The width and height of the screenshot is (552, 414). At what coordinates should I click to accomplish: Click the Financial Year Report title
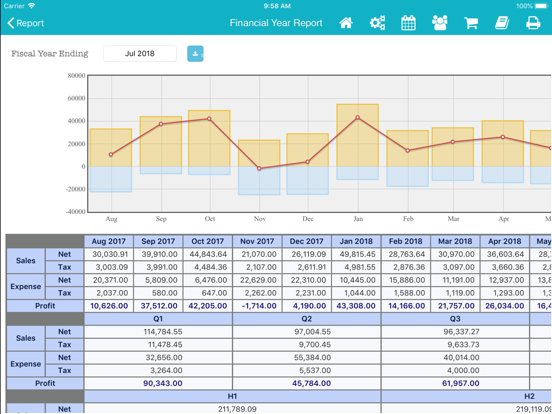(276, 23)
